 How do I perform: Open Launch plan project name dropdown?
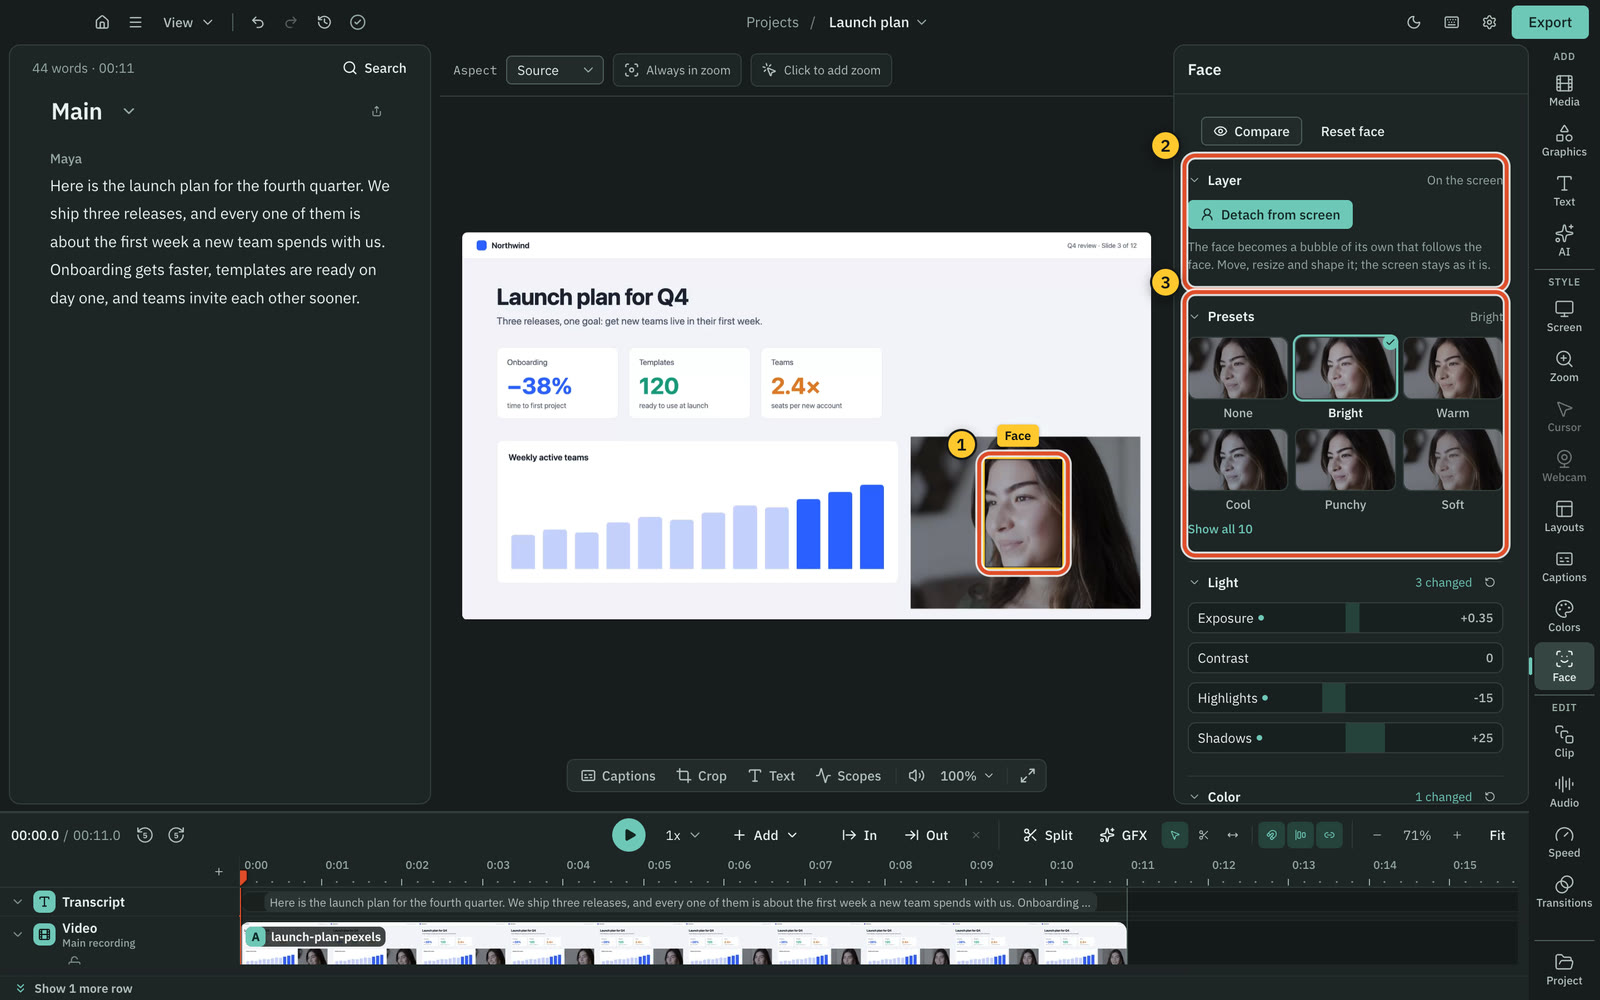point(878,22)
